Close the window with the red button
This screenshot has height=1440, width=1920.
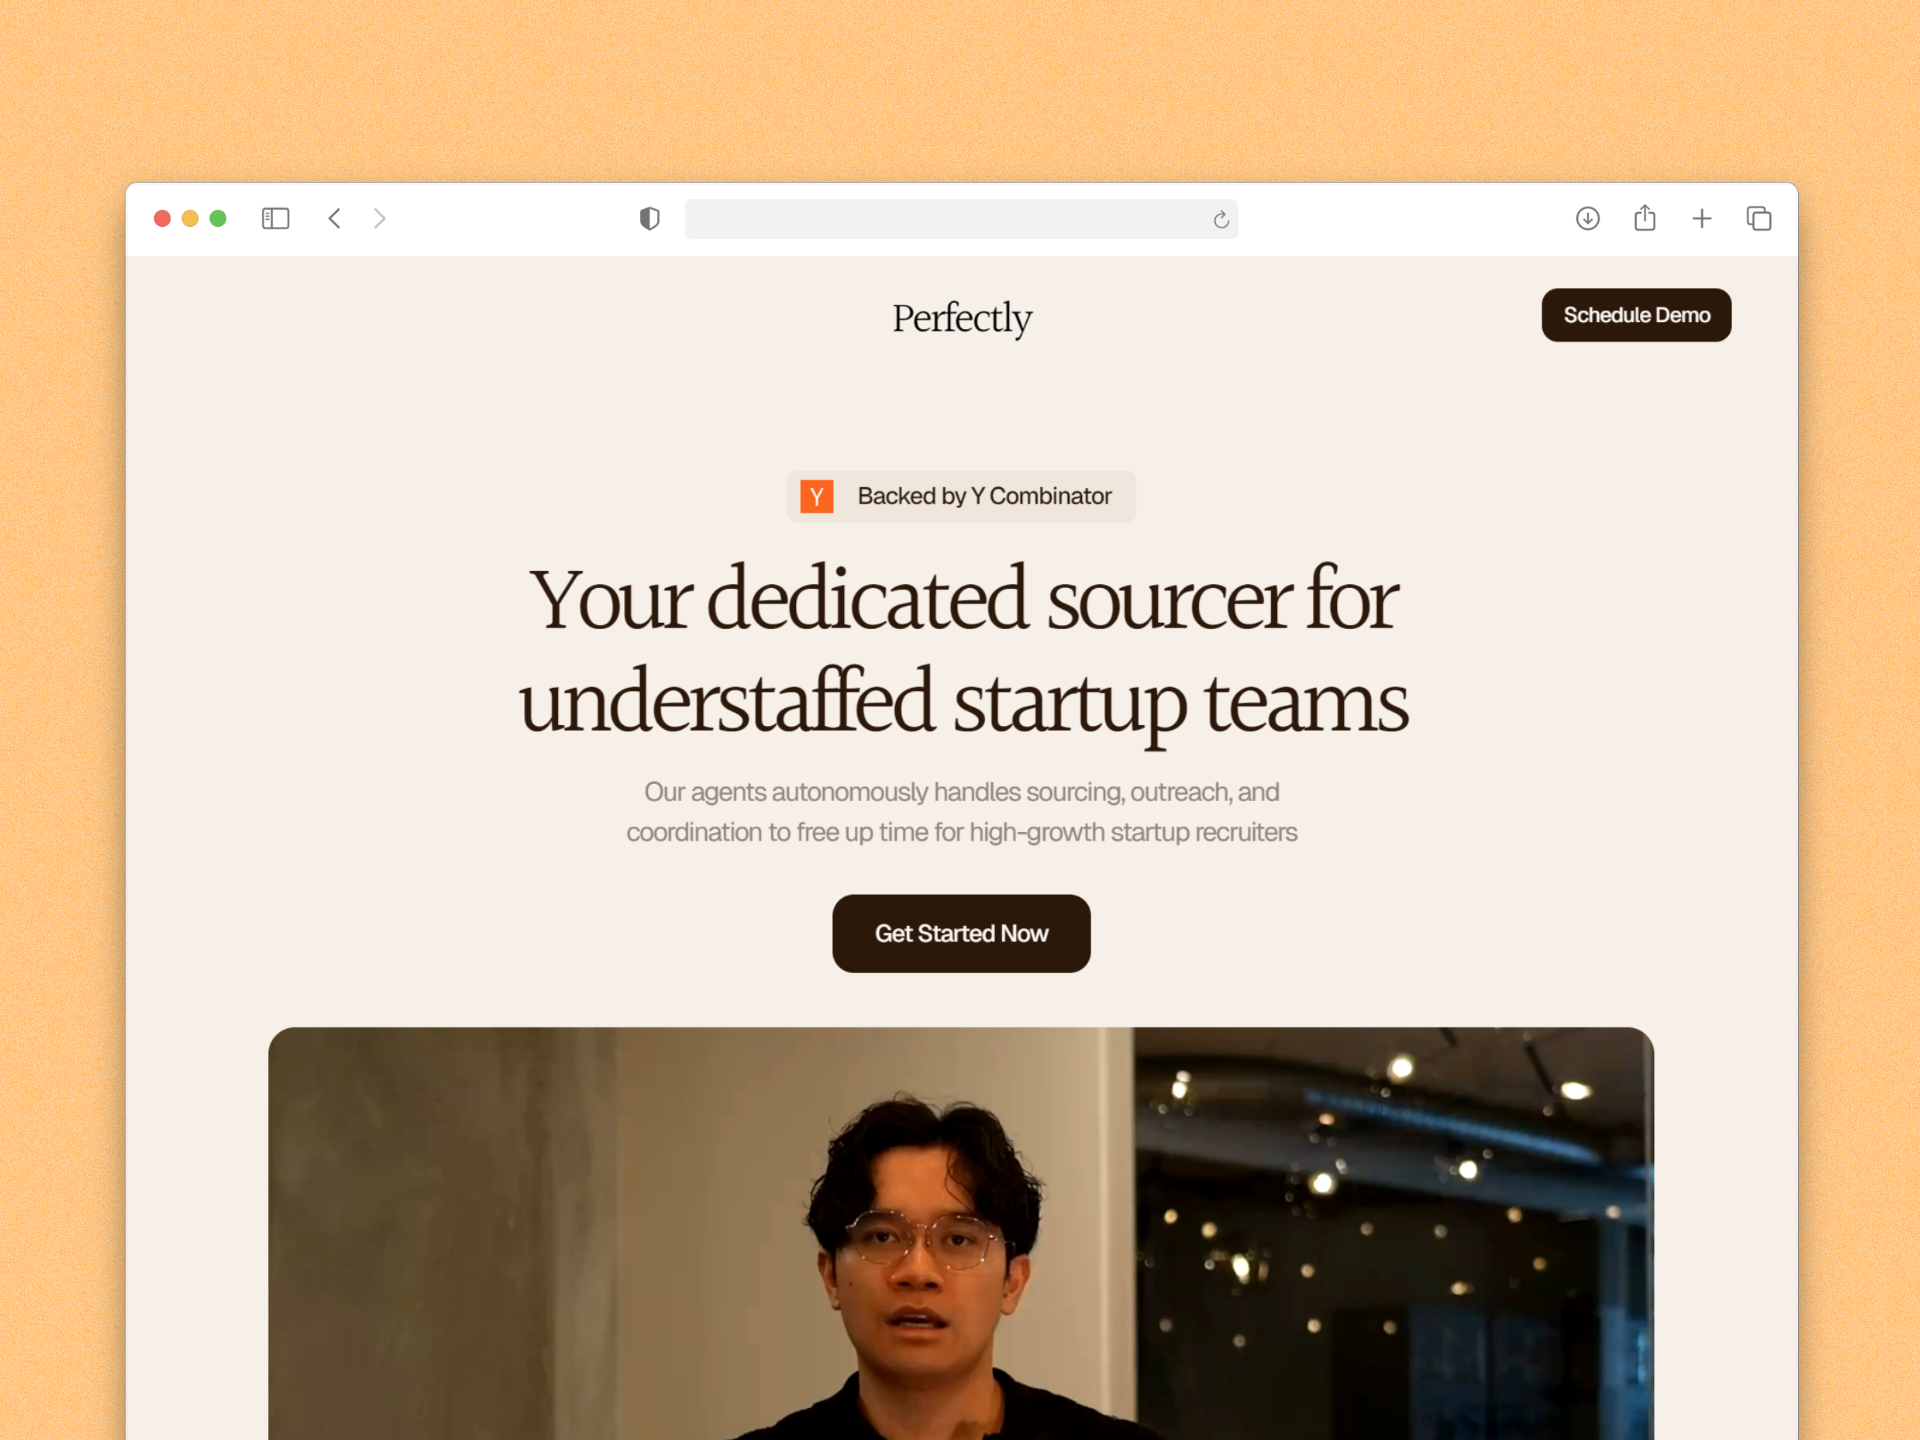[162, 218]
